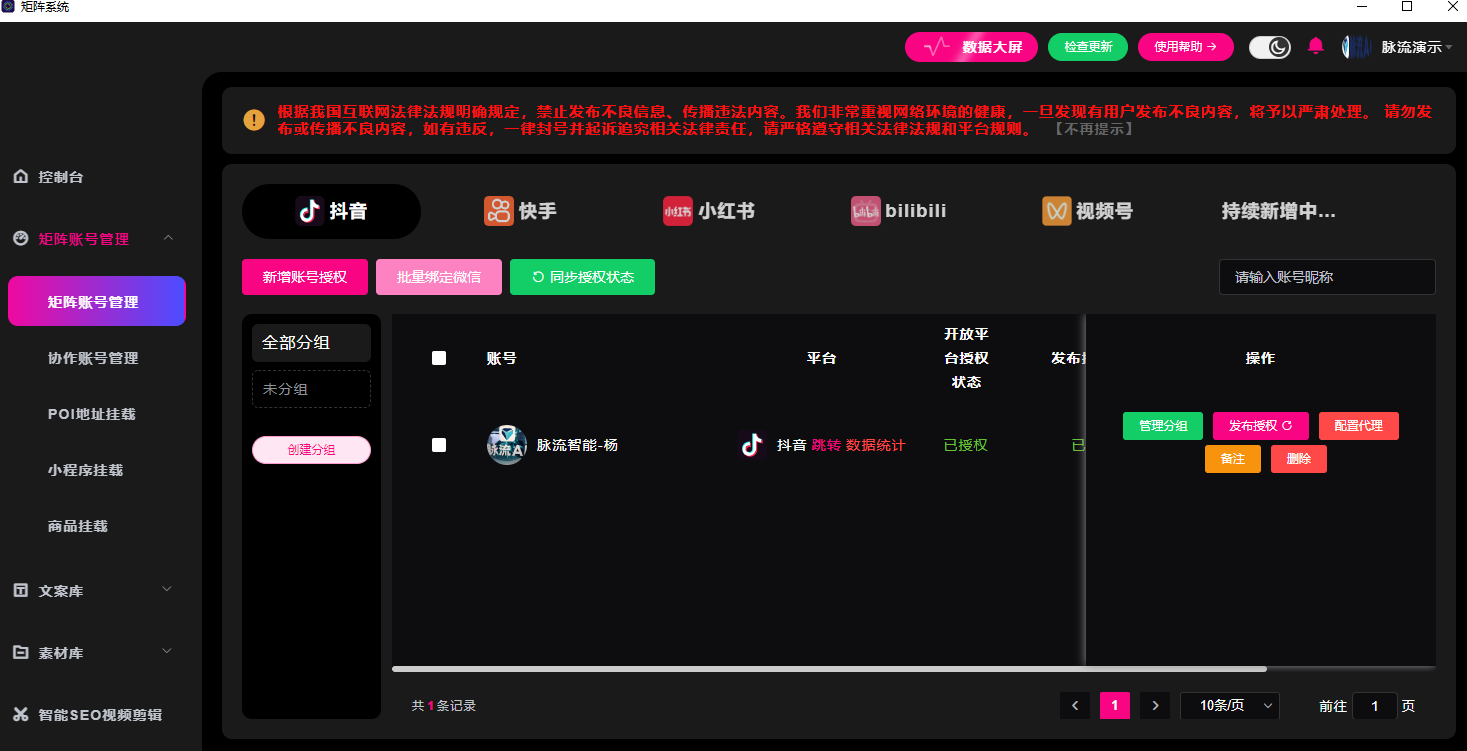
Task: Click the horizontal table scrollbar
Action: click(x=829, y=668)
